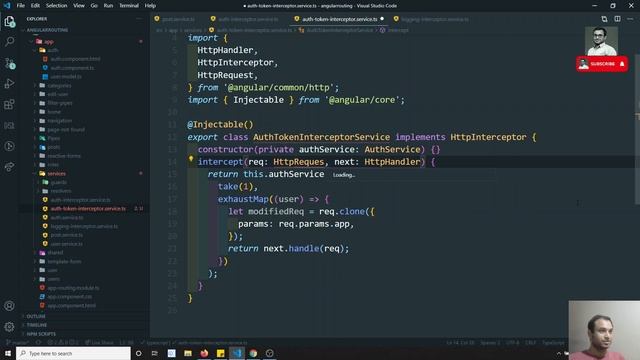Click the lightbulb quick-fix icon on the intercept line

coord(191,159)
